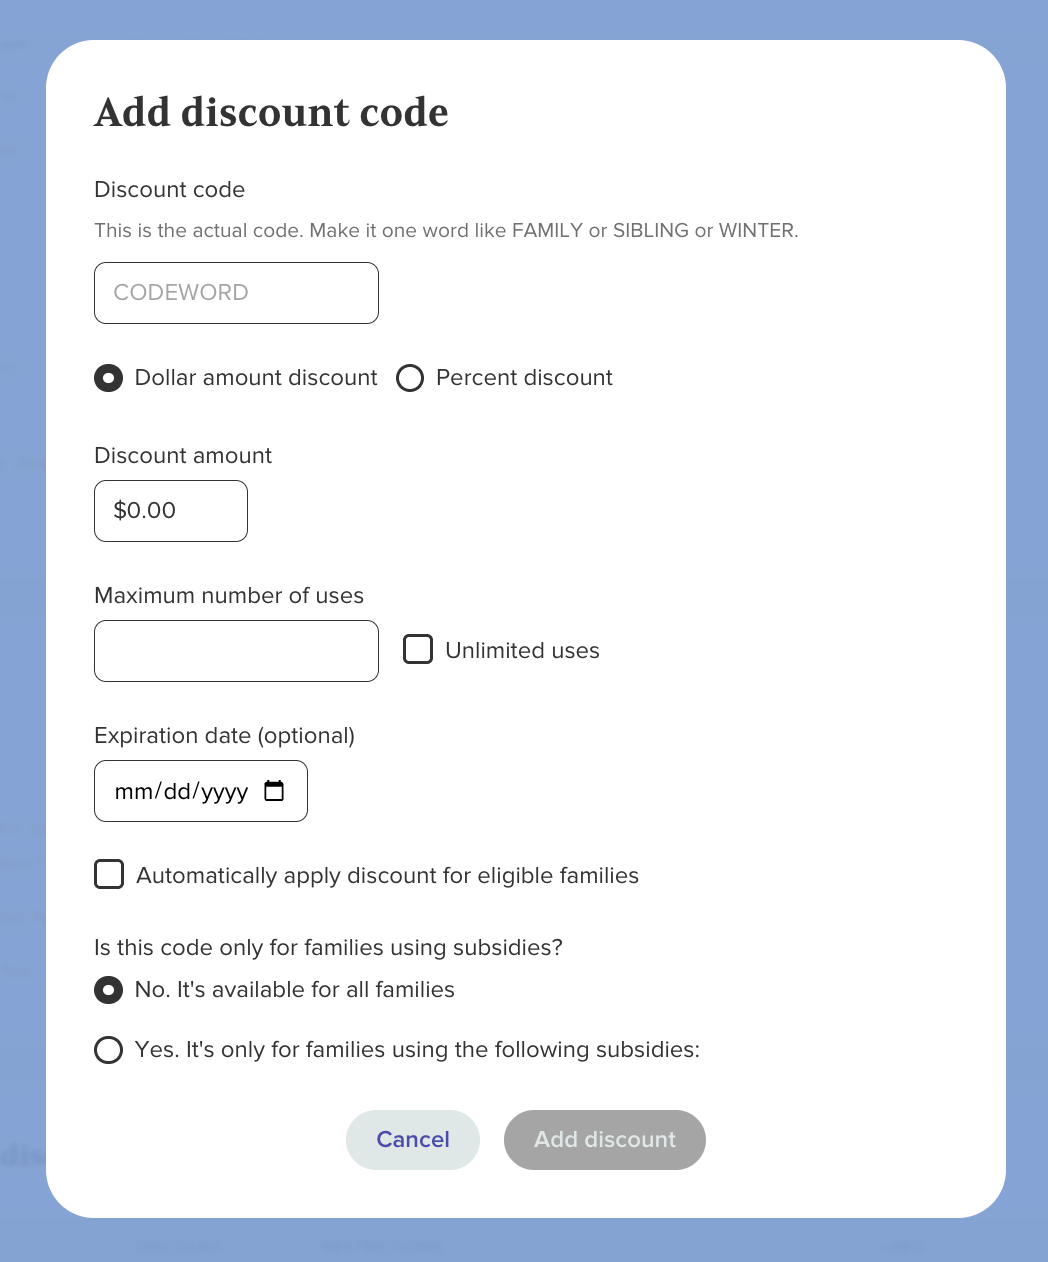The height and width of the screenshot is (1262, 1048).
Task: Select the Percent discount option
Action: coord(410,378)
